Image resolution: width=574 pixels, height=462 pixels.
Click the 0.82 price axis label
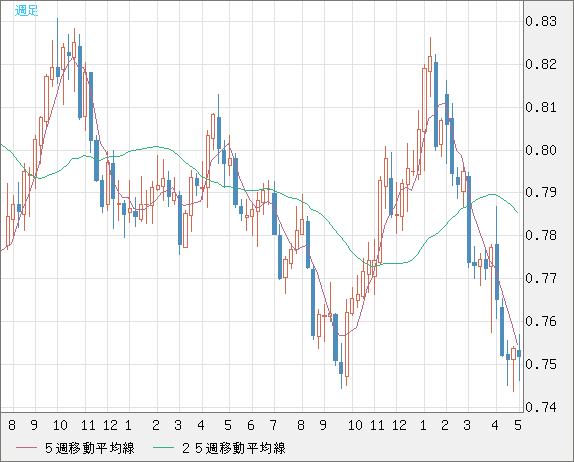[541, 64]
